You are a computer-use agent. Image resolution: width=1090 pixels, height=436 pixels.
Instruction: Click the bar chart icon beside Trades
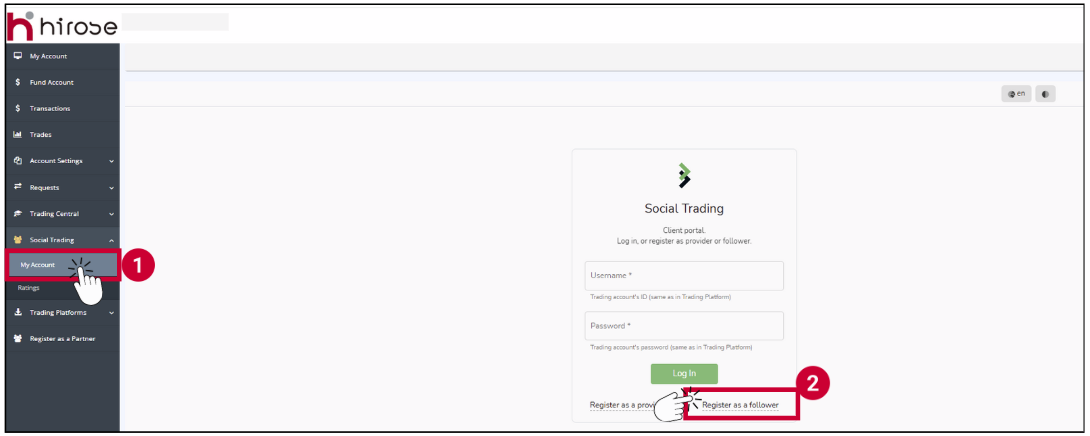coord(18,134)
